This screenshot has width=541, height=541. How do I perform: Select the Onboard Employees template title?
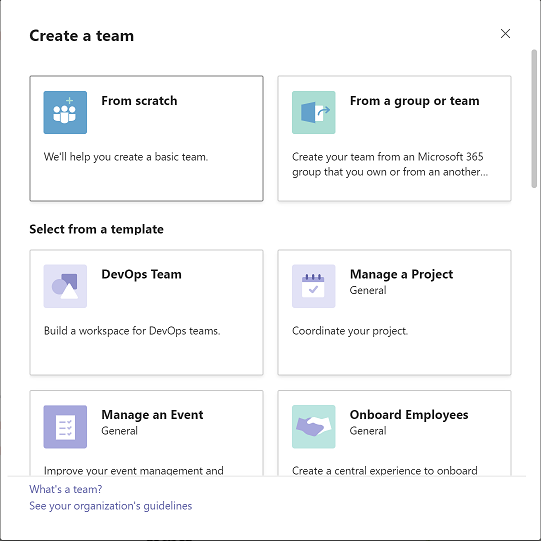(409, 415)
